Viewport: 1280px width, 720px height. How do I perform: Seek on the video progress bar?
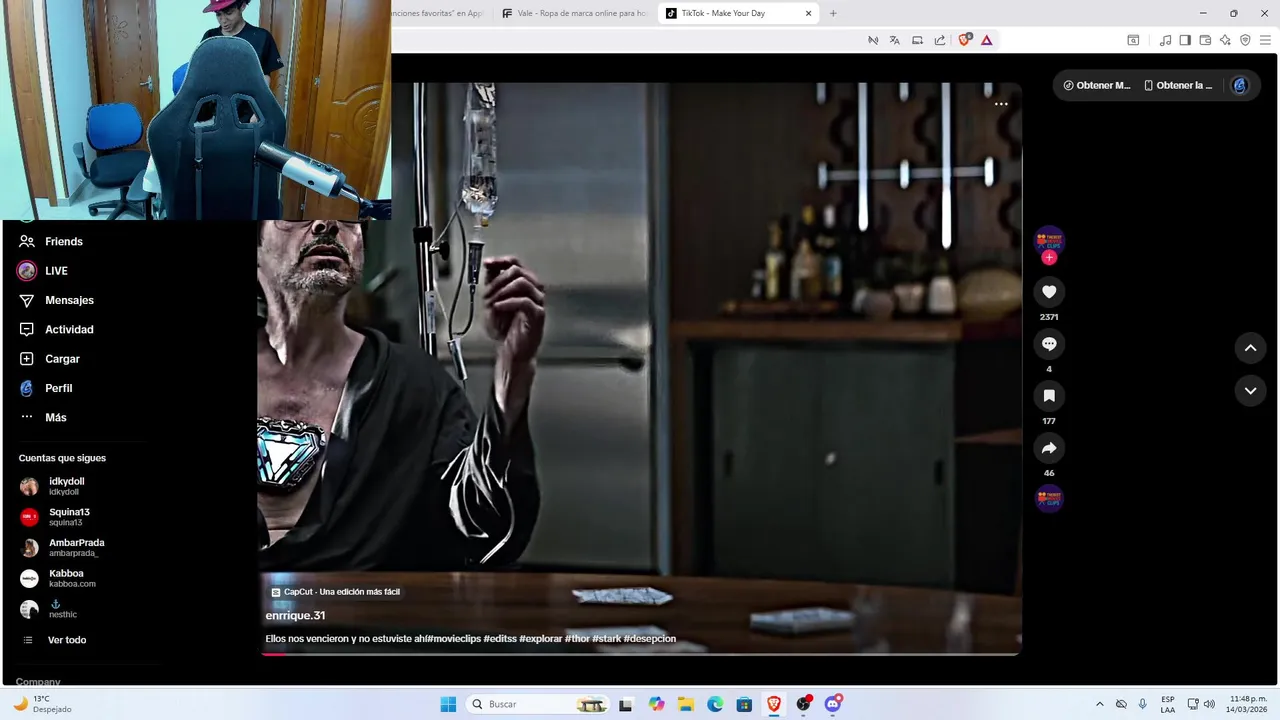click(640, 654)
